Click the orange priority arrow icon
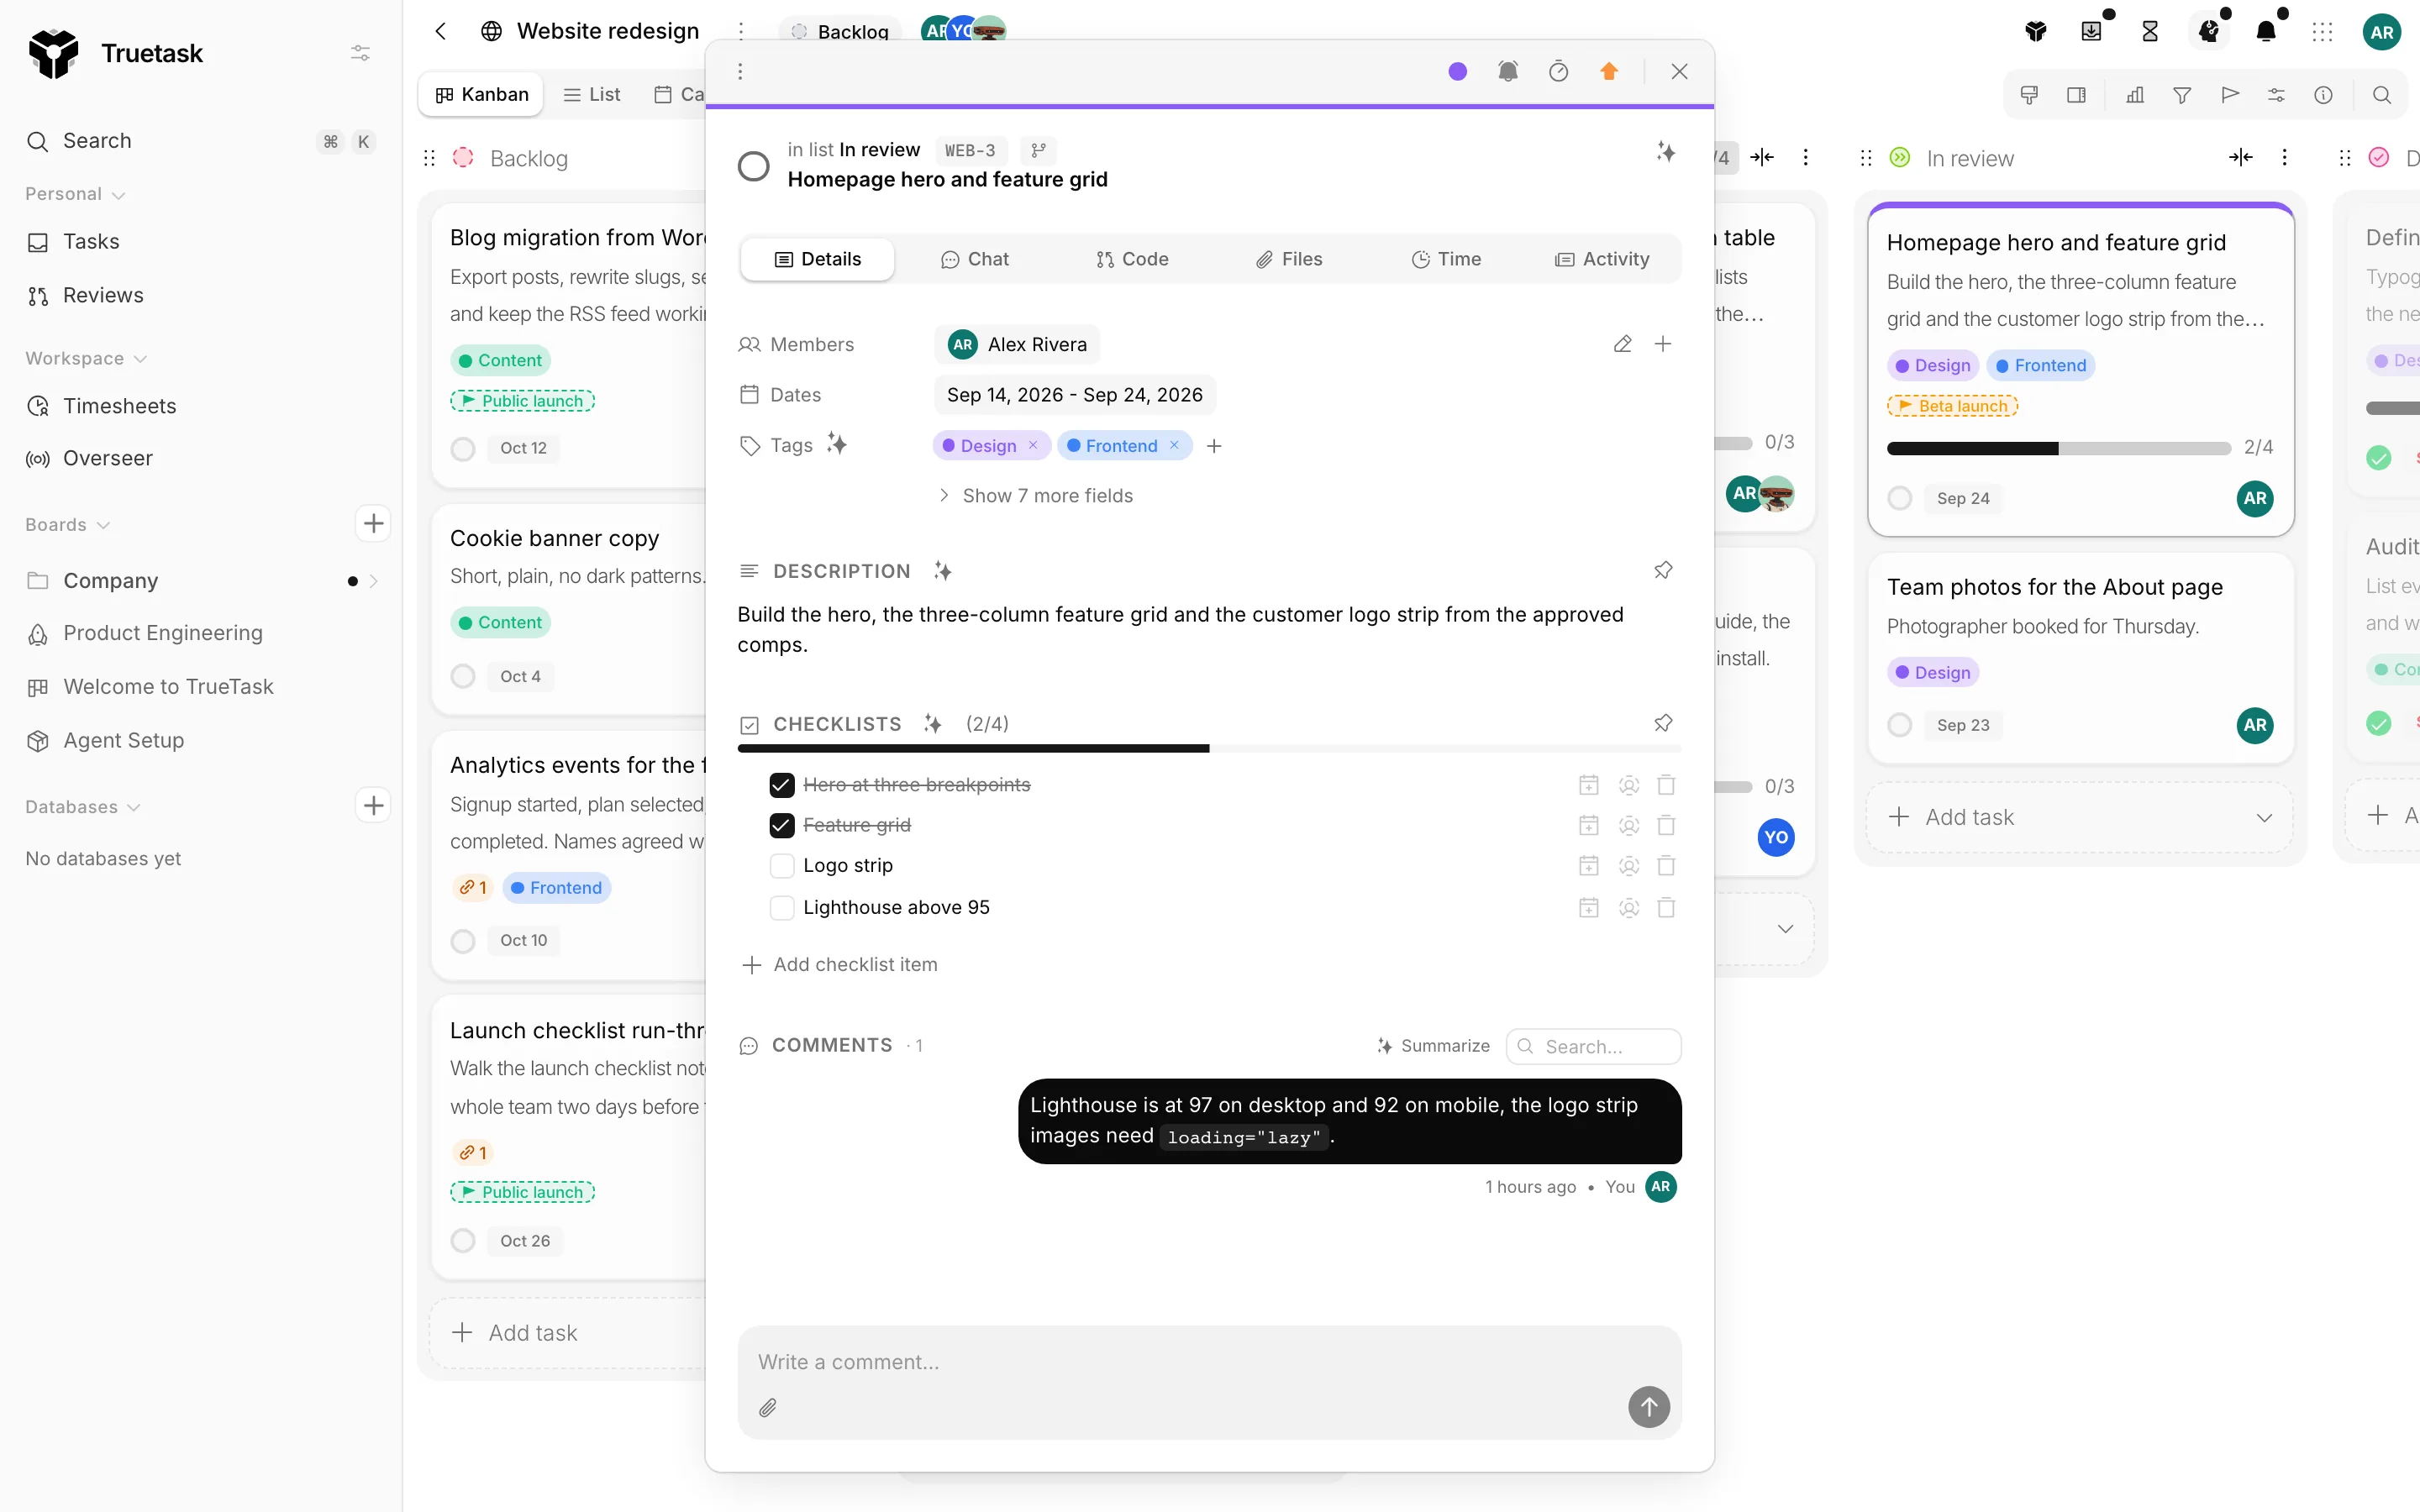Viewport: 2420px width, 1512px height. click(1609, 71)
